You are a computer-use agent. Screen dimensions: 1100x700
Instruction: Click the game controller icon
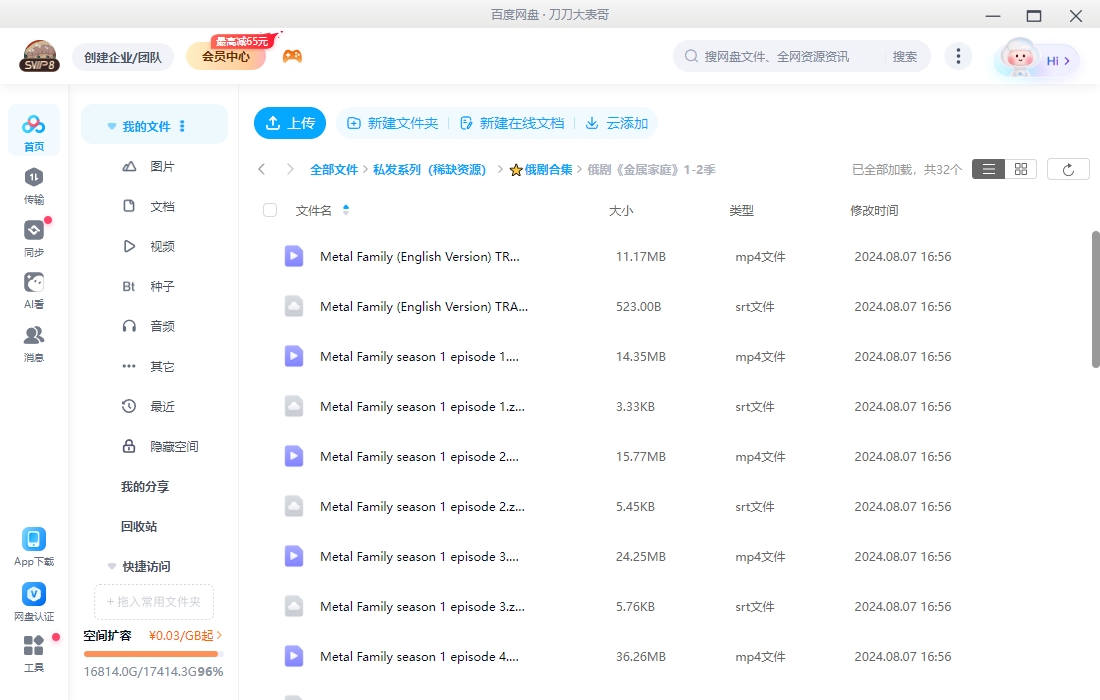tap(293, 56)
